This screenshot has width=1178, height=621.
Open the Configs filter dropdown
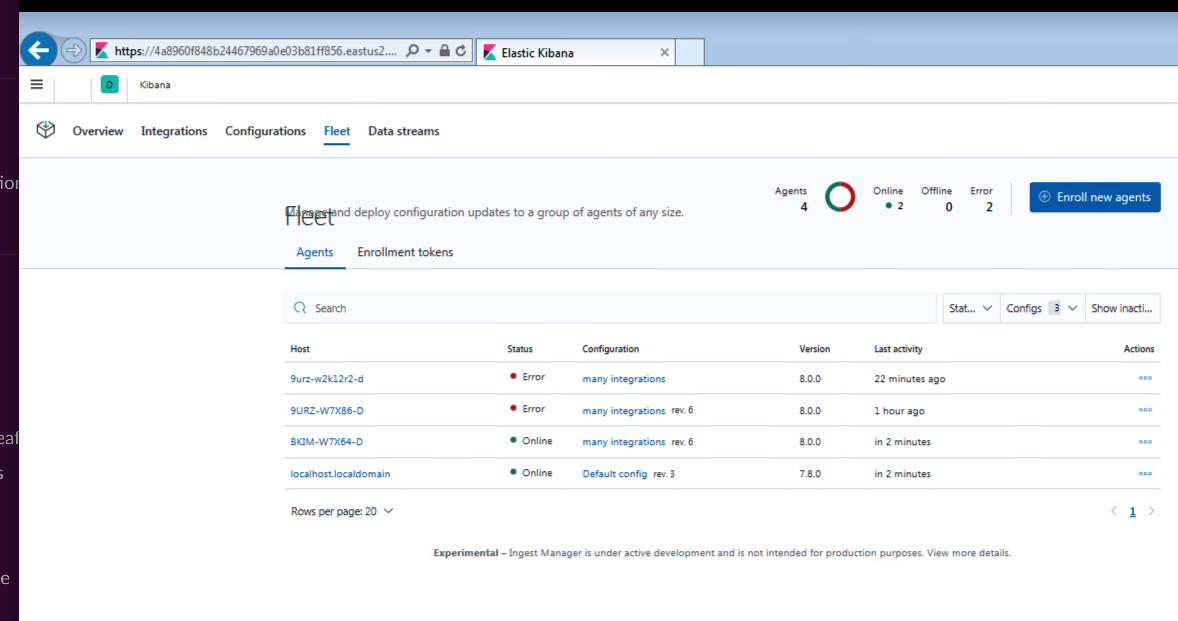1042,308
